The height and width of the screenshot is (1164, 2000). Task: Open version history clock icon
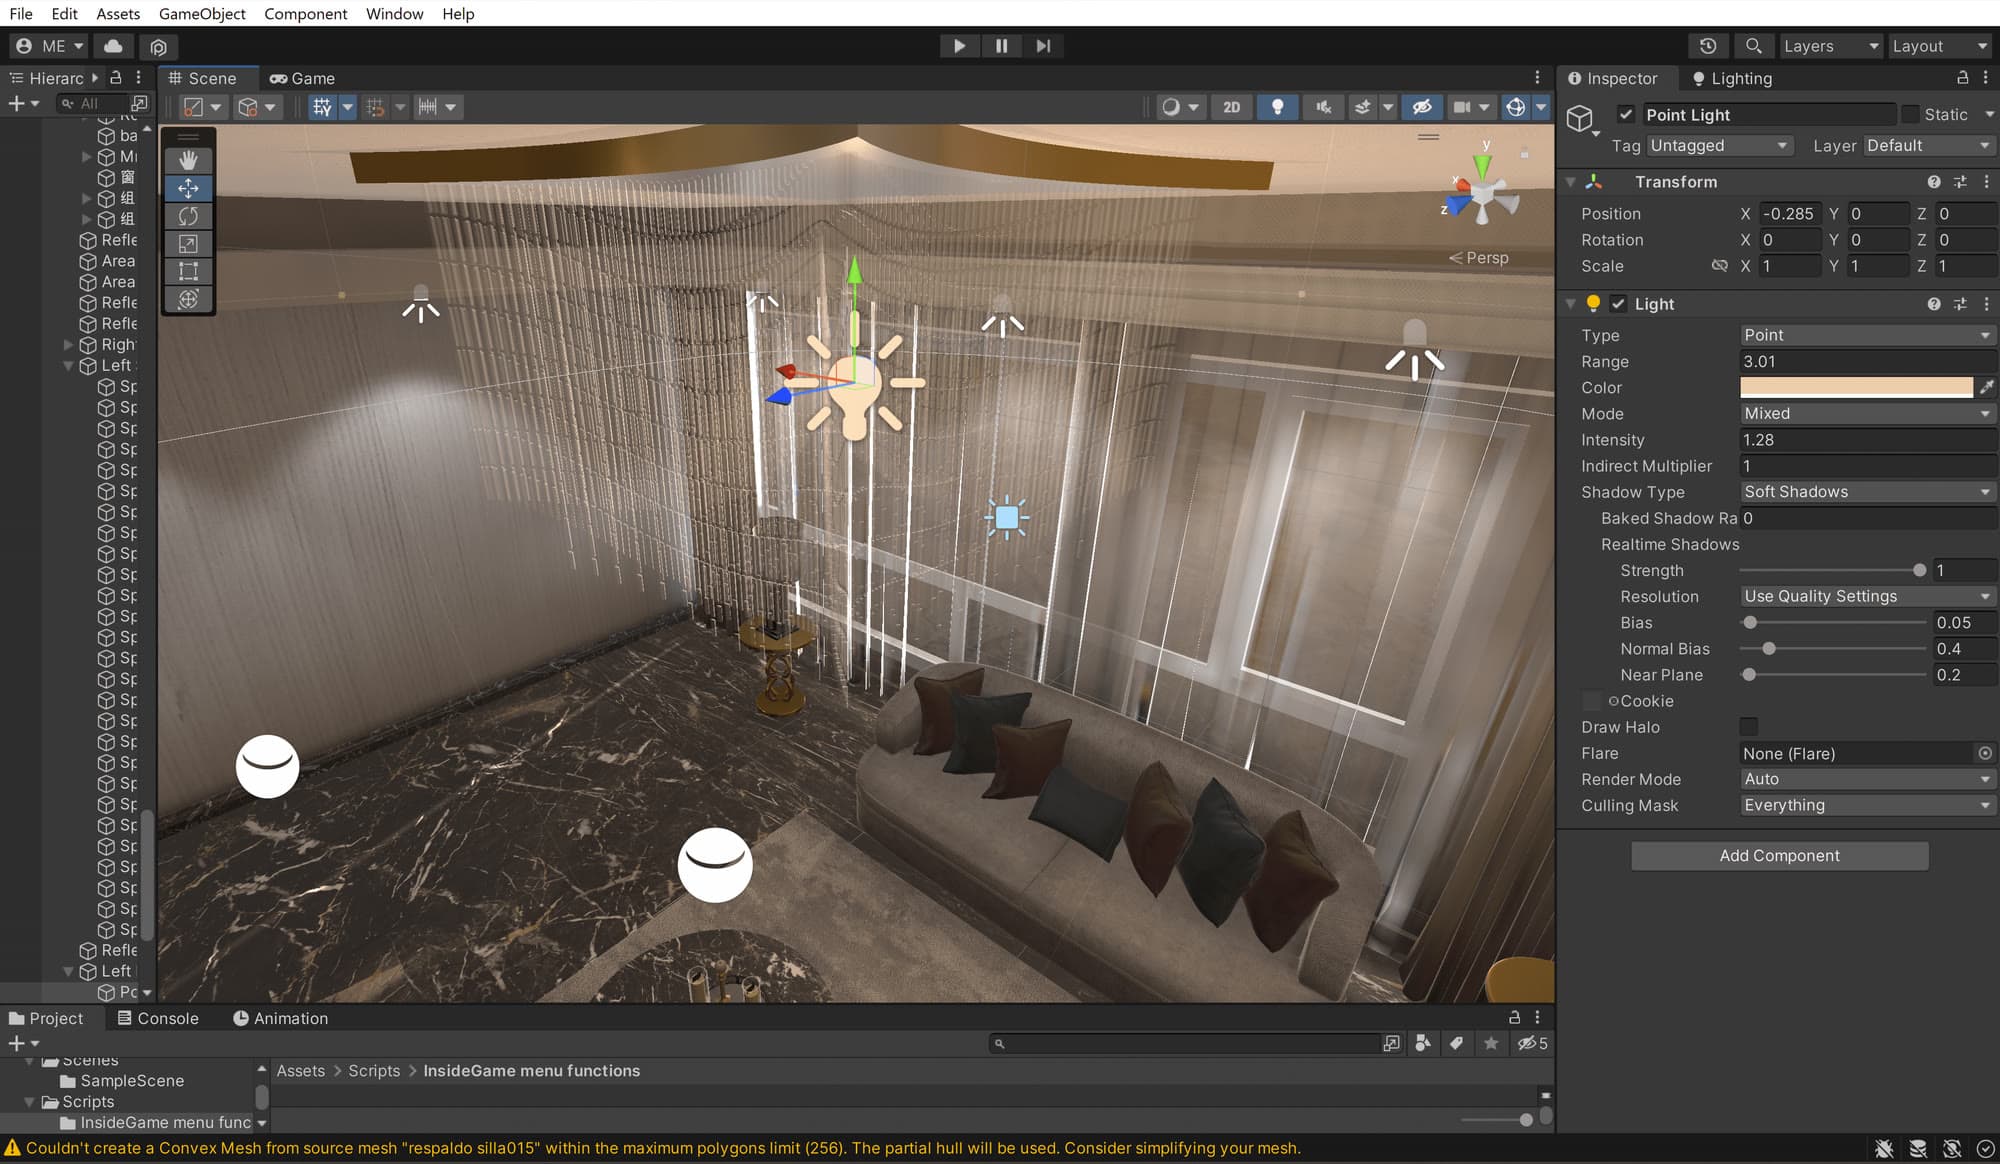coord(1708,46)
